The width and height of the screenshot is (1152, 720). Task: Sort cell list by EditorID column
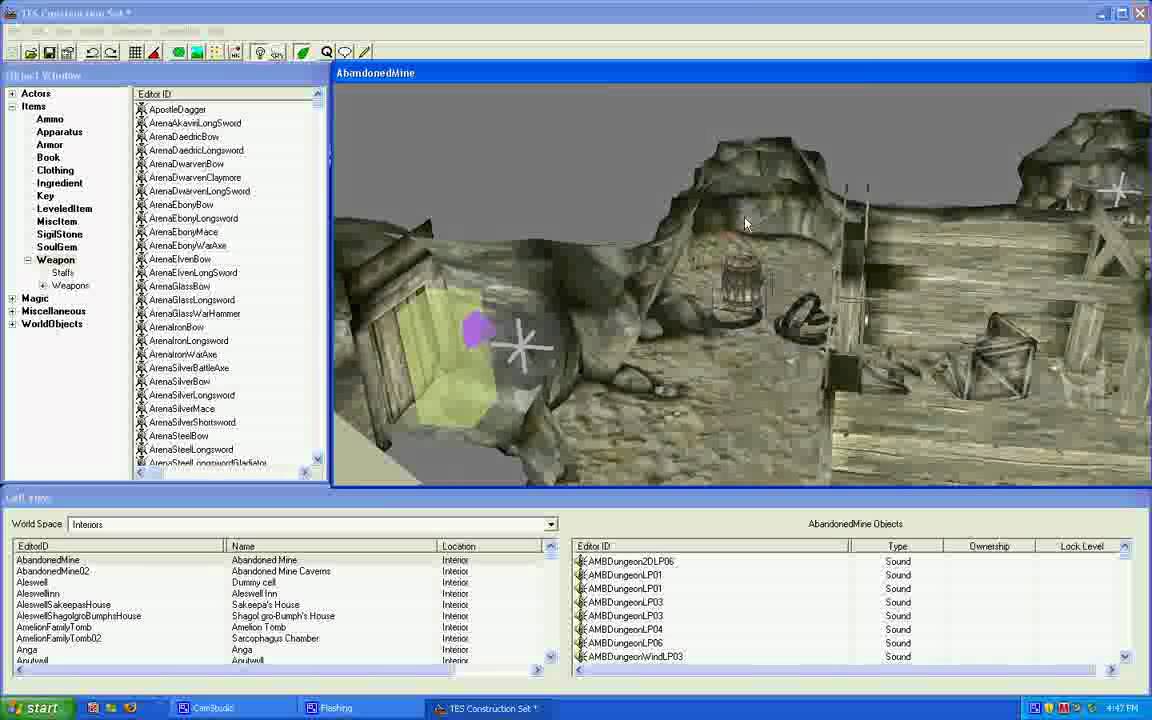[x=118, y=546]
